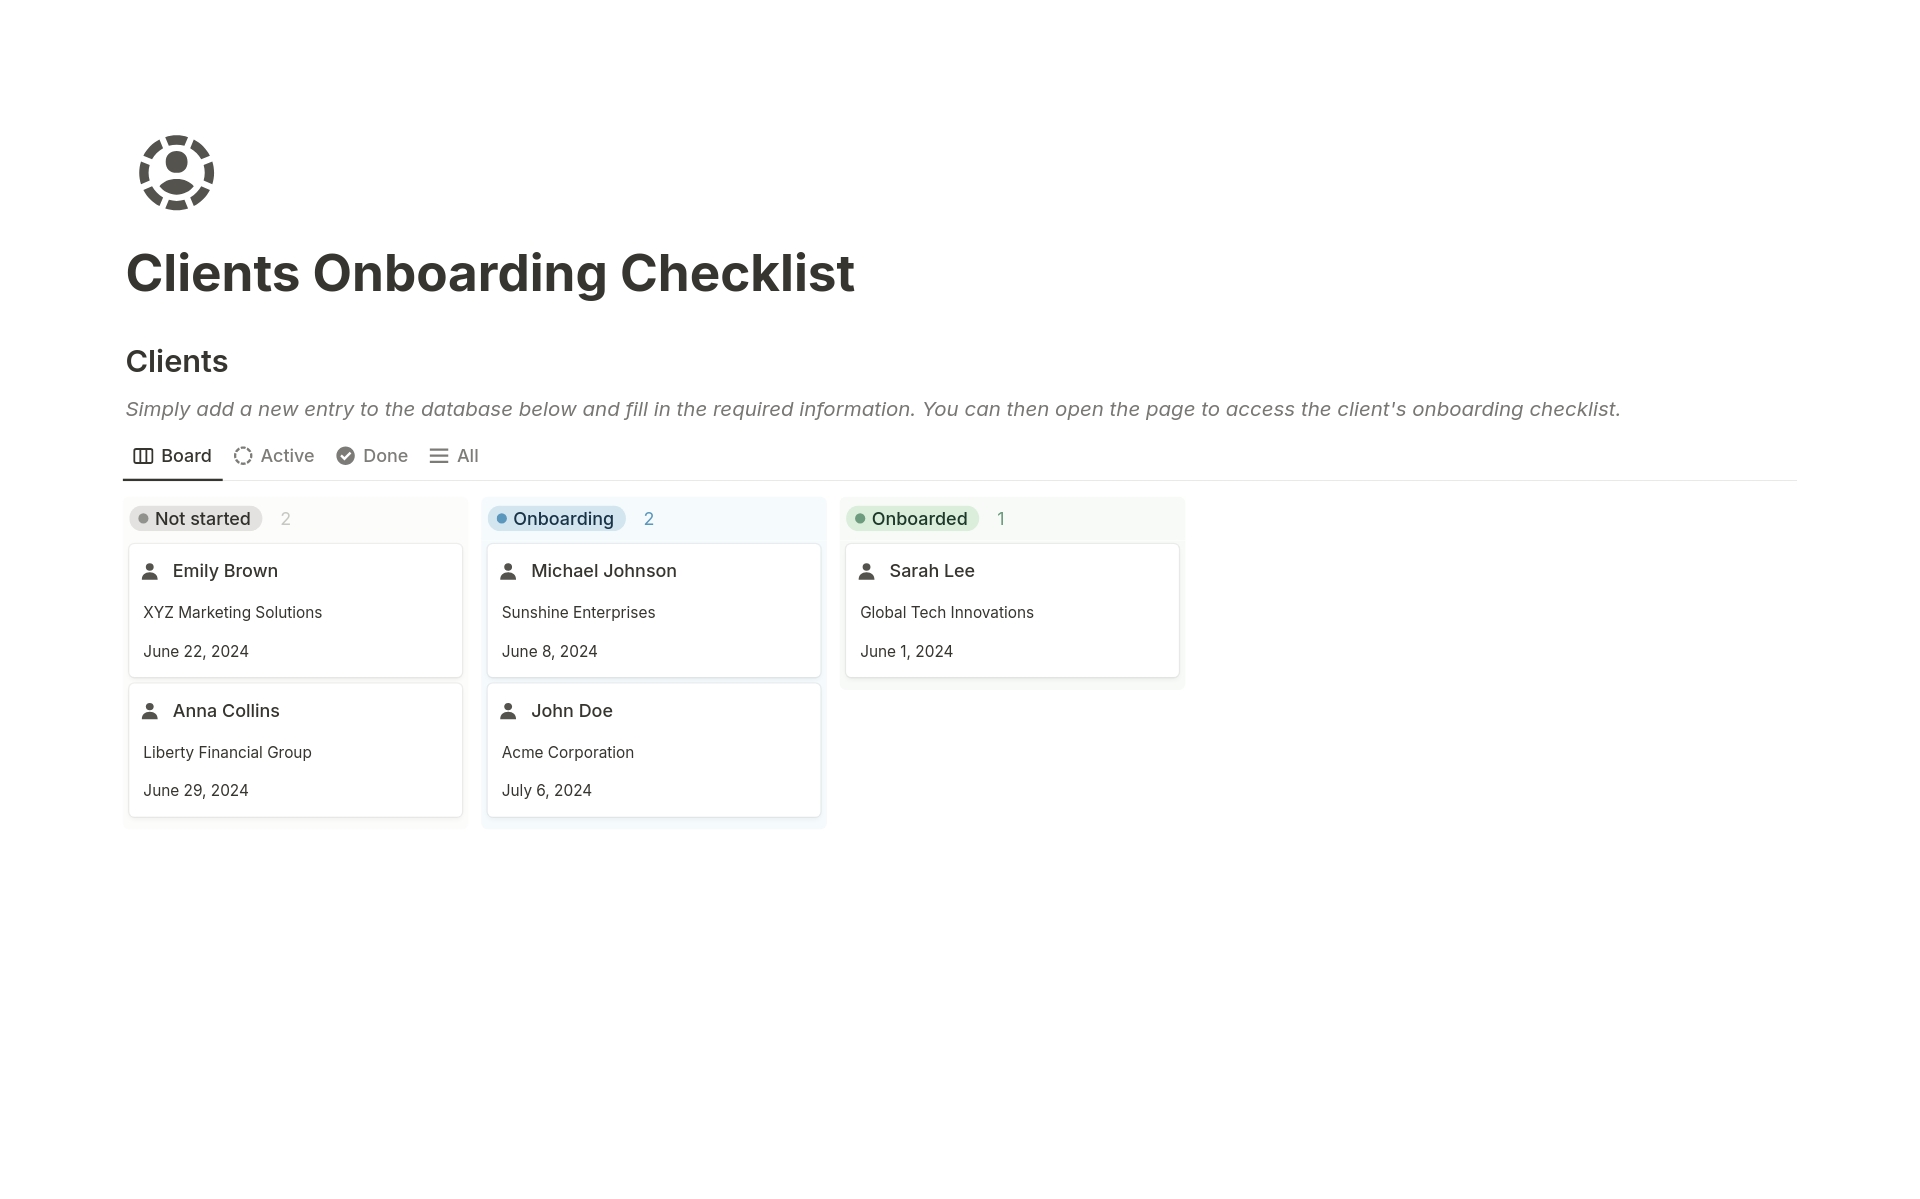Click the Sunshine Enterprises company text
The height and width of the screenshot is (1199, 1920).
[x=578, y=612]
